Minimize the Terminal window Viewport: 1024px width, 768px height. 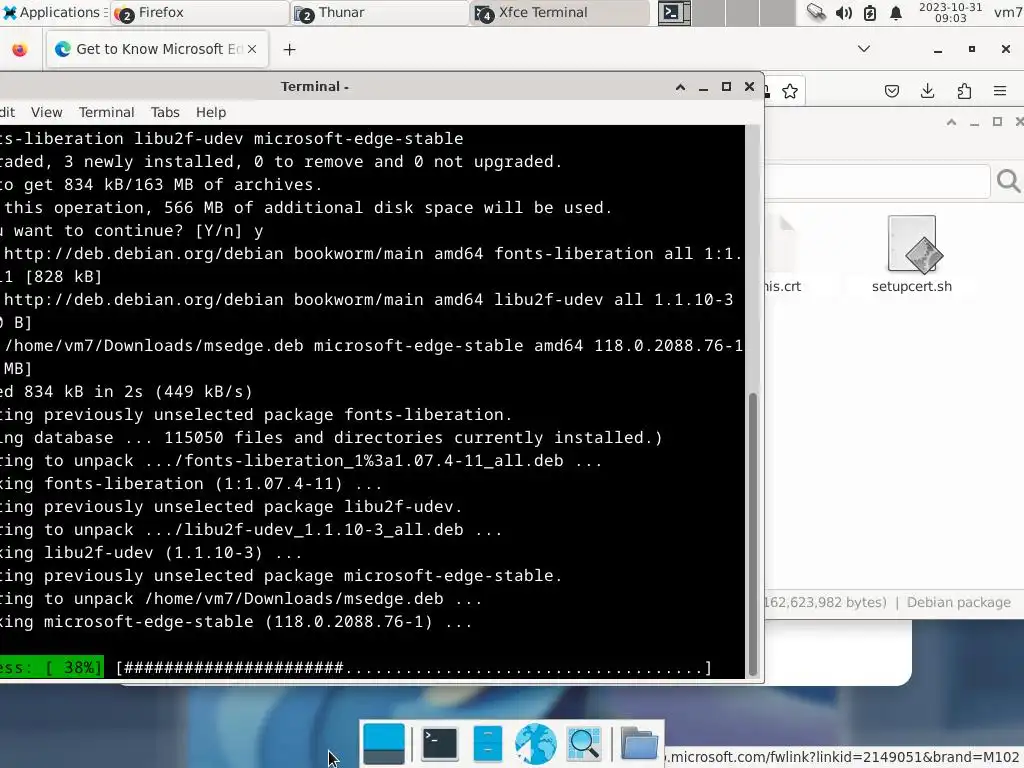click(x=703, y=87)
